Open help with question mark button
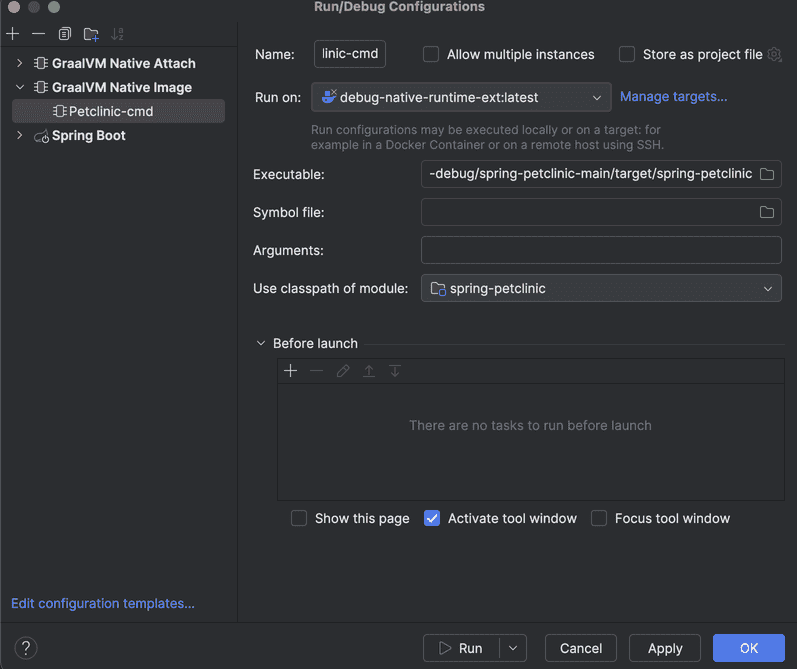This screenshot has width=797, height=669. (26, 648)
